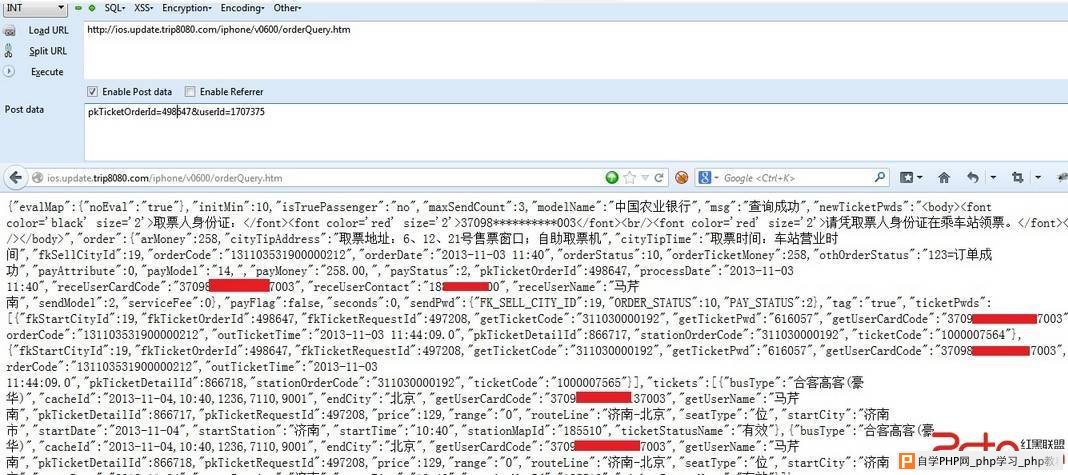
Task: Click the site identity globe icon
Action: tap(37, 178)
